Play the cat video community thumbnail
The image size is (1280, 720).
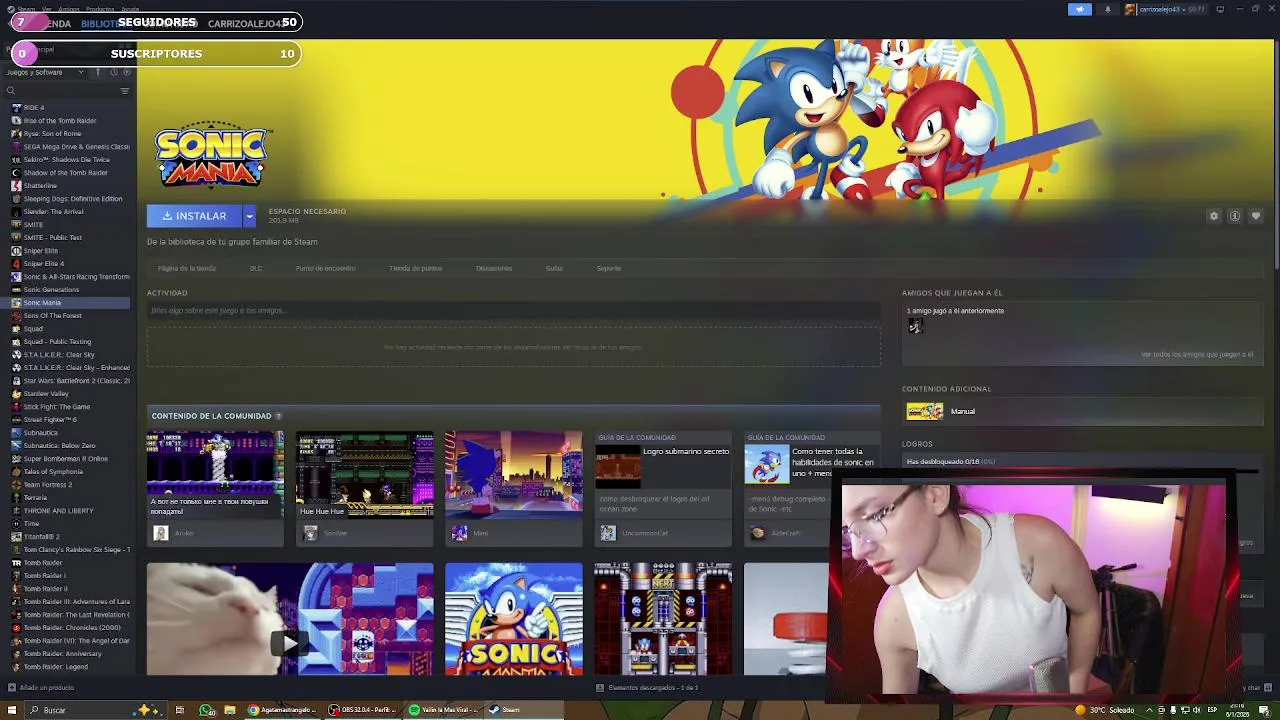click(290, 619)
